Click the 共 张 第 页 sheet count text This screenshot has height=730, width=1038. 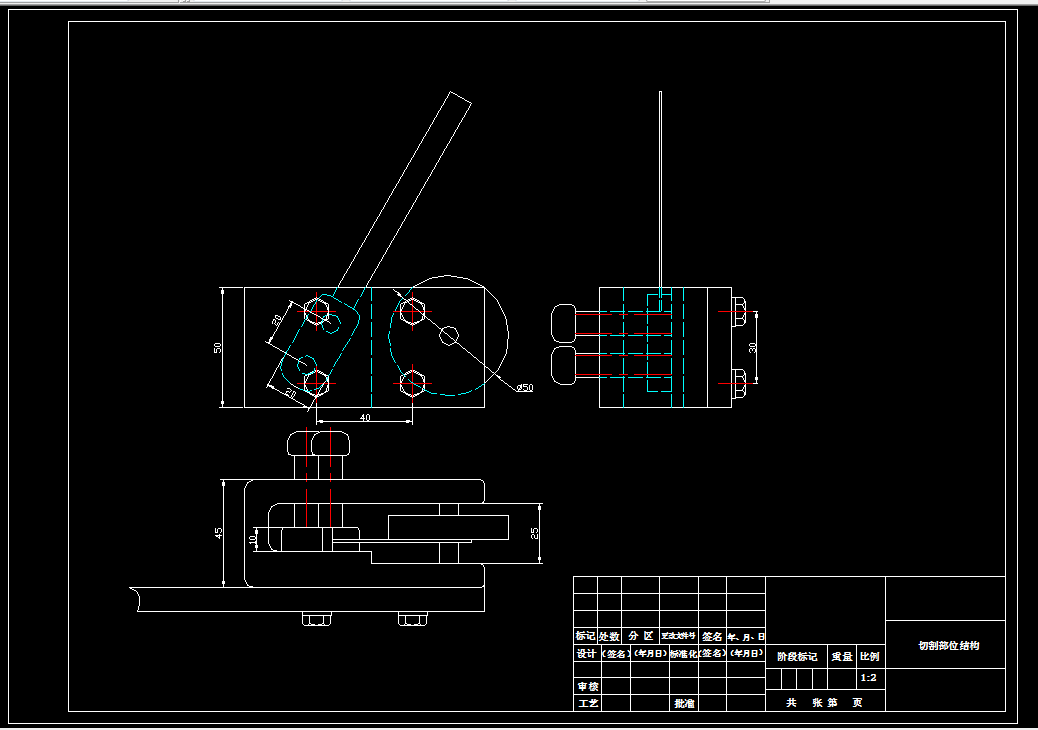(824, 703)
